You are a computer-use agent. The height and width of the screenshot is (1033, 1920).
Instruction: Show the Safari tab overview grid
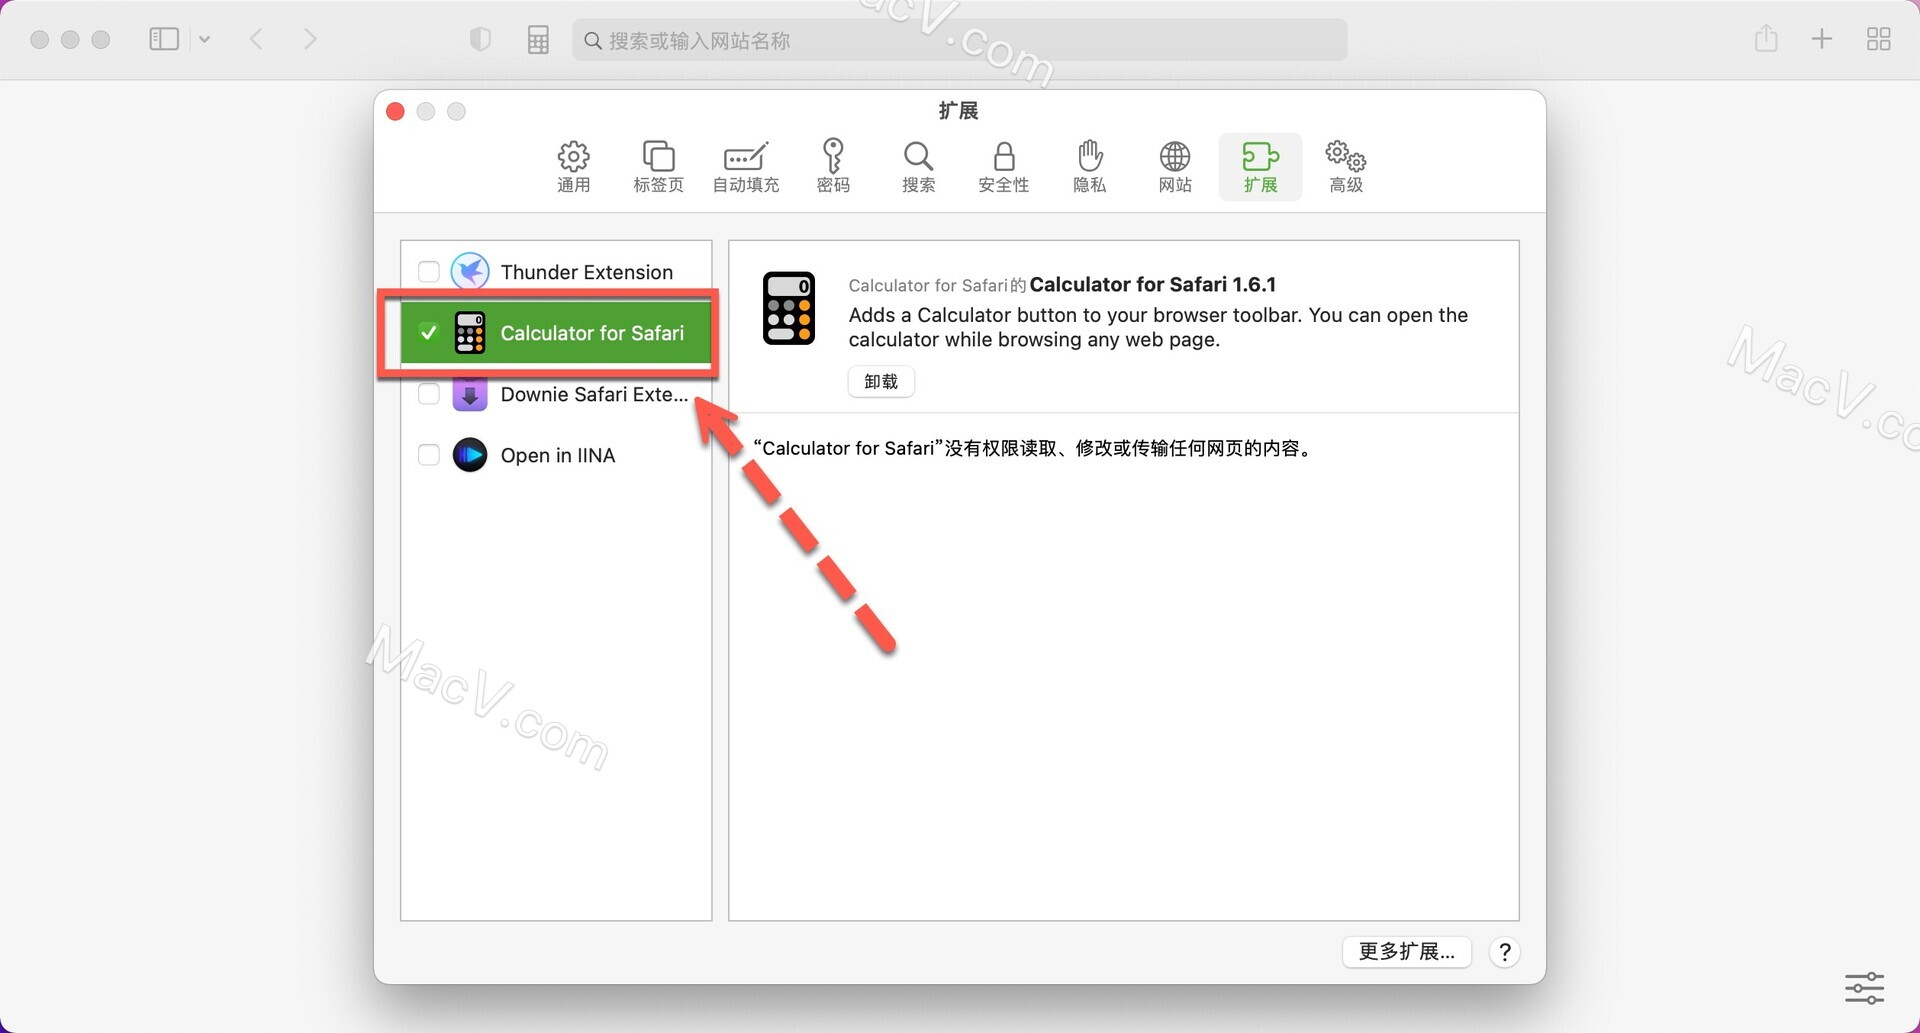tap(1879, 39)
